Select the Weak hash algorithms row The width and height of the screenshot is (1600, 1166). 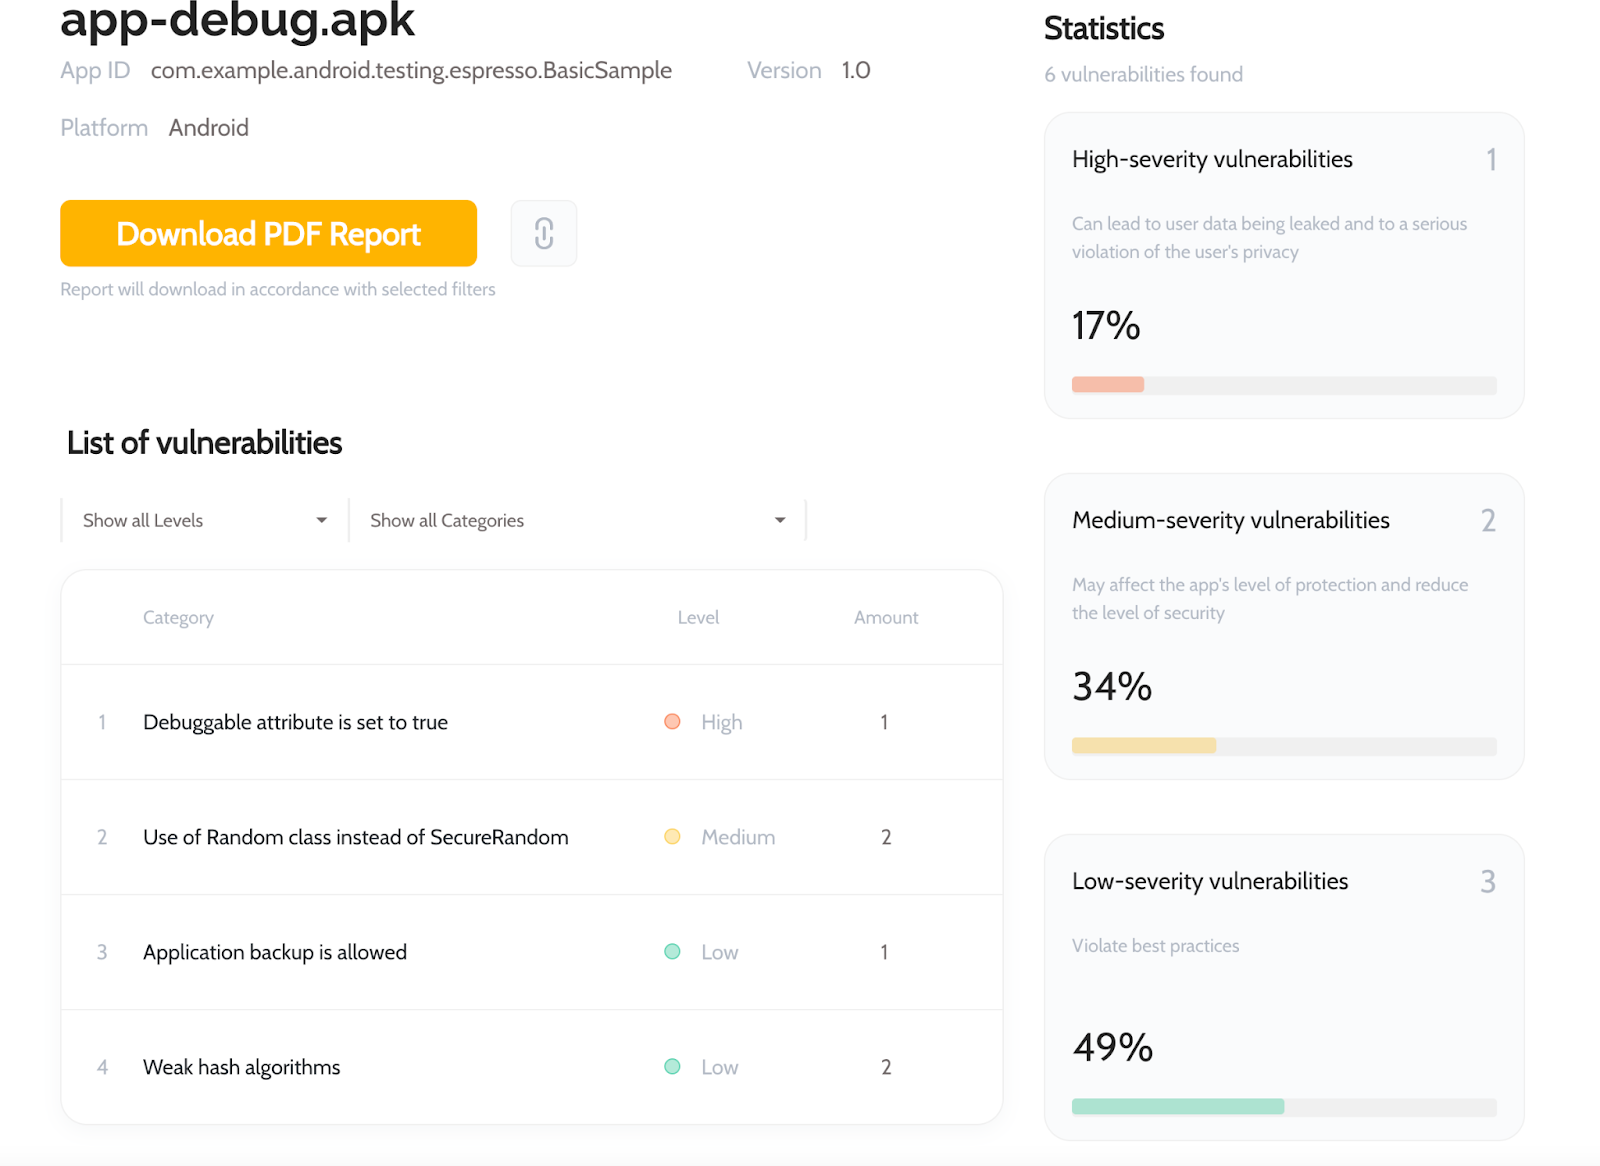[x=241, y=1067]
